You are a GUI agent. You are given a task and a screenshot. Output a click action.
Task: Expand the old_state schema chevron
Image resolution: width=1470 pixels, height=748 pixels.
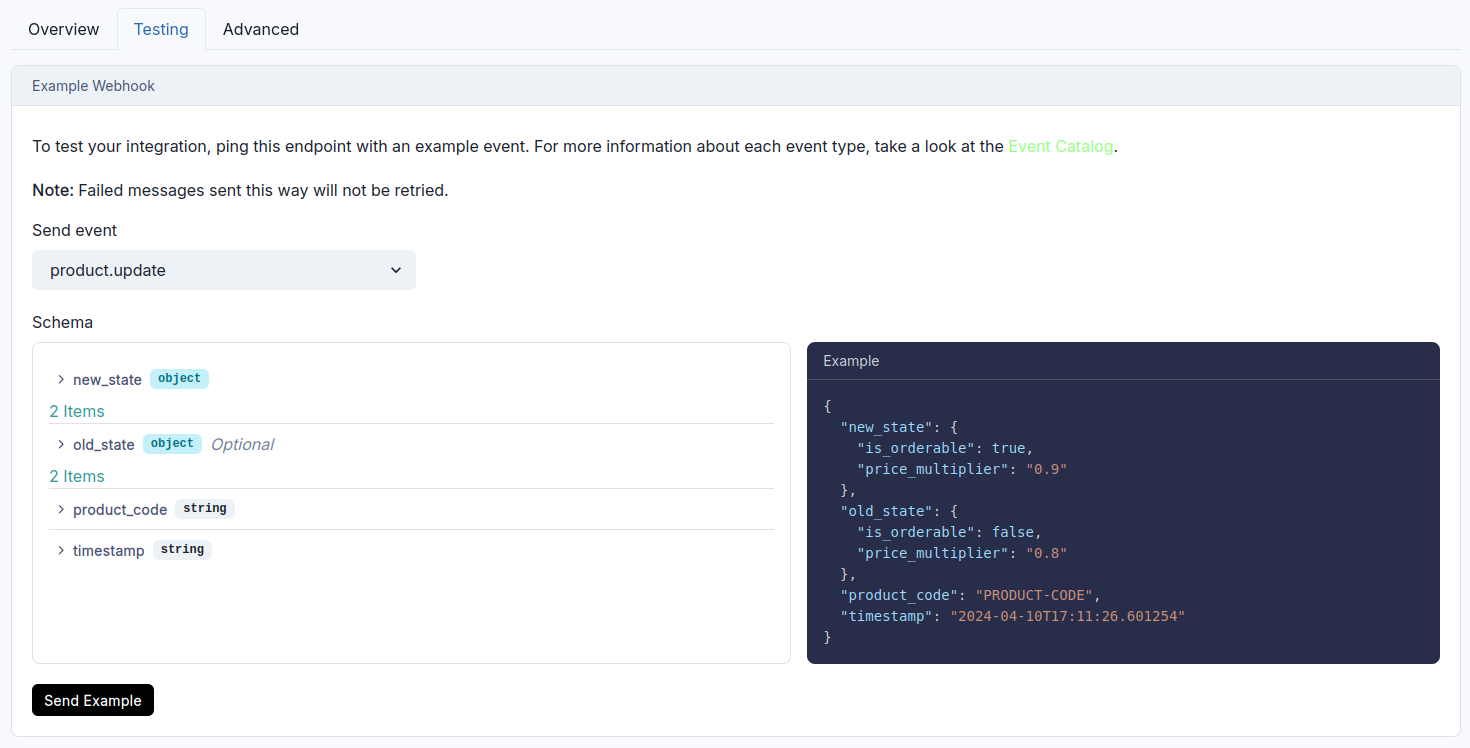pyautogui.click(x=61, y=445)
